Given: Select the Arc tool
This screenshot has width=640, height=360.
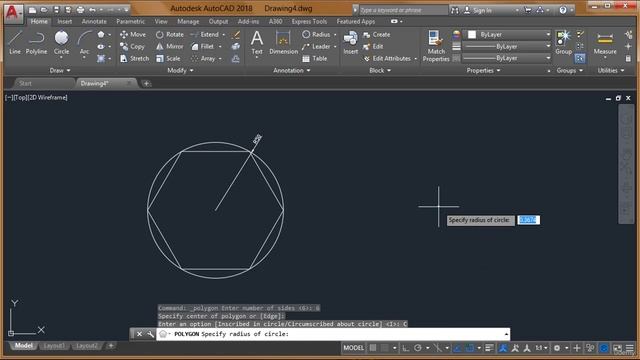Looking at the screenshot, I should (84, 42).
